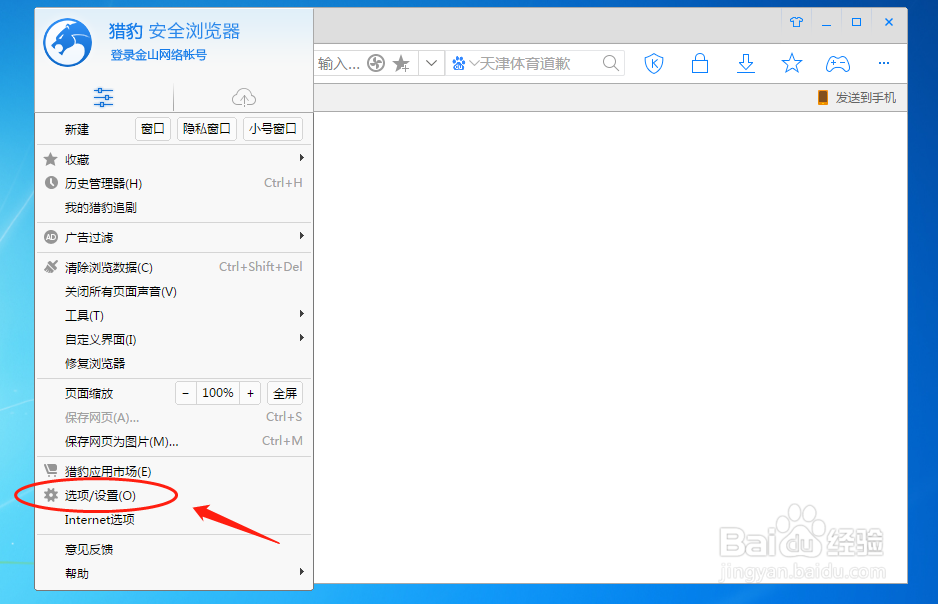Viewport: 938px width, 604px height.
Task: Open a new 隐私窗口 private window
Action: [206, 129]
